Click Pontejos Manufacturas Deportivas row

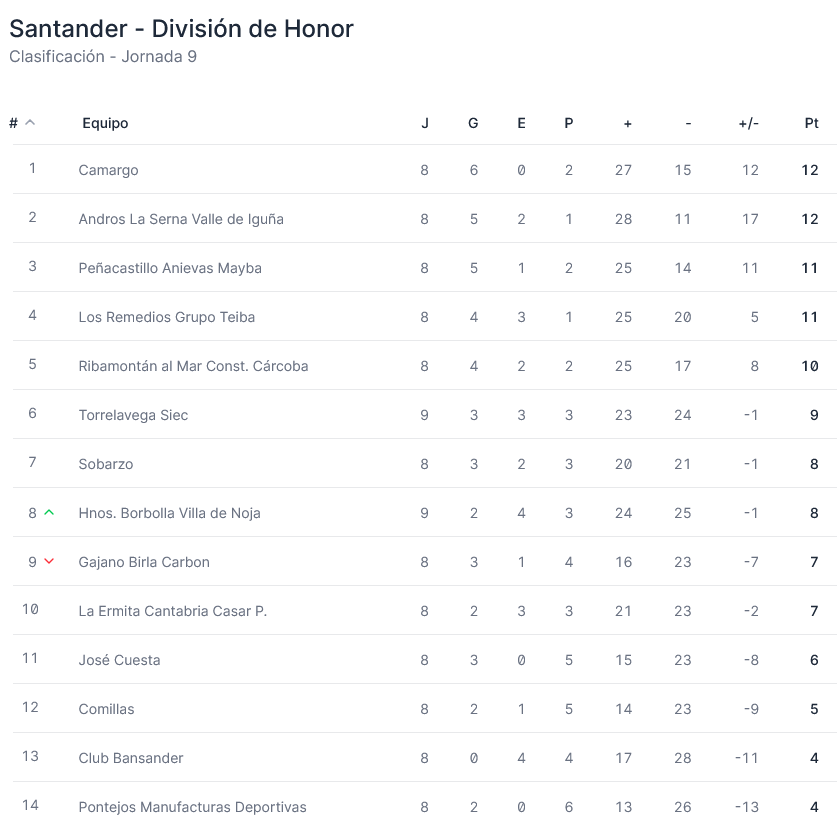[x=192, y=807]
